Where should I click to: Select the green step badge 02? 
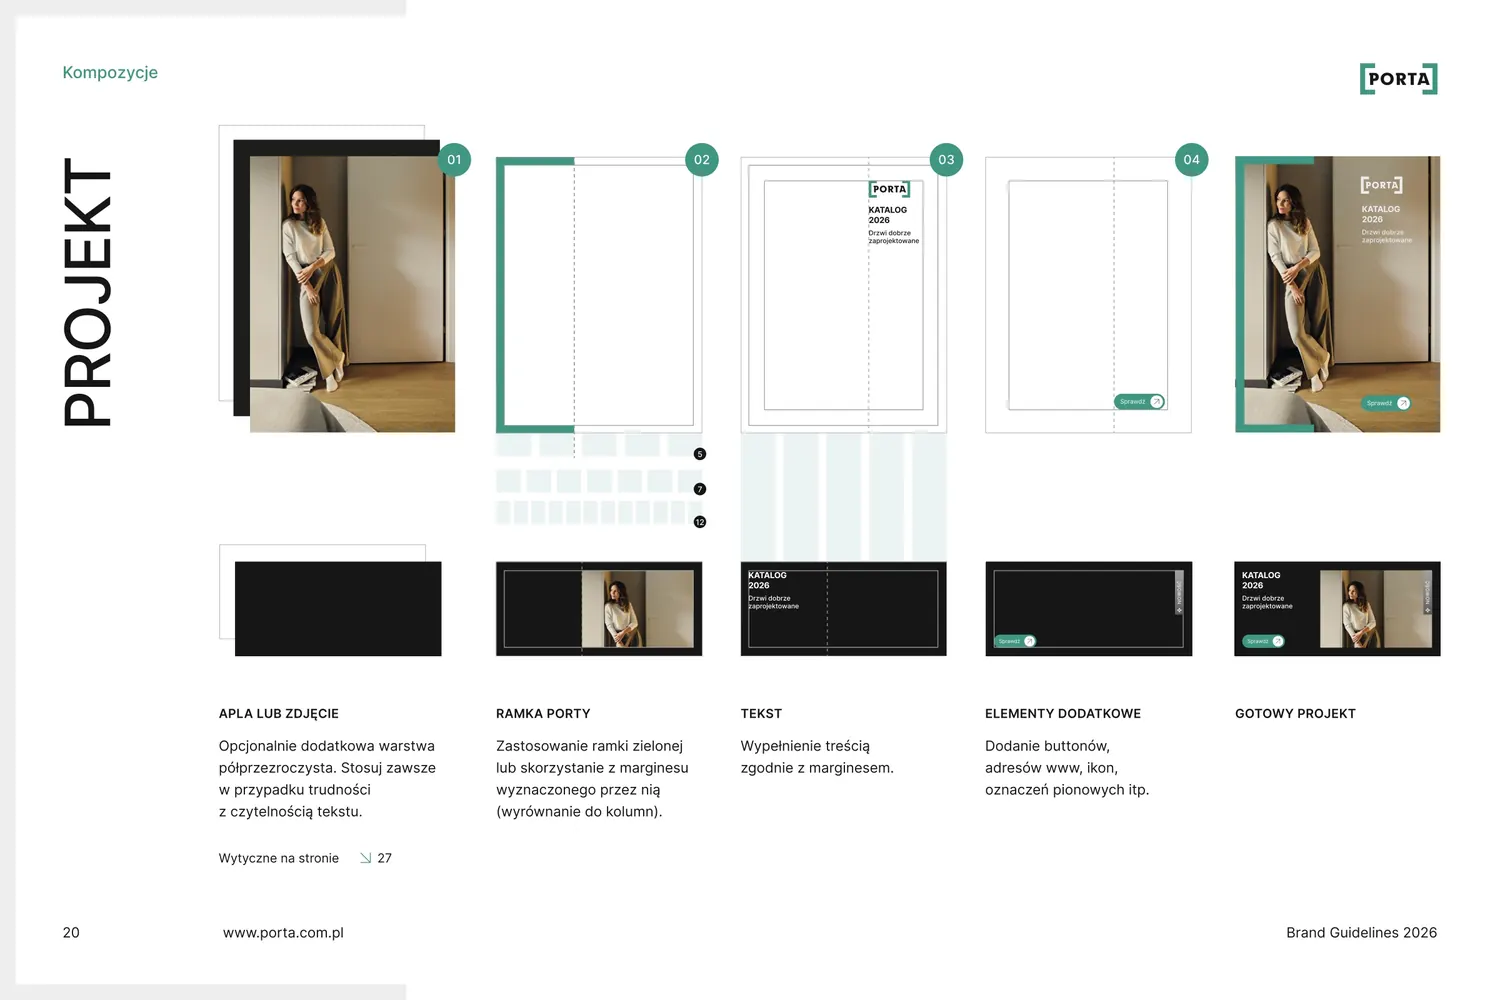pyautogui.click(x=702, y=160)
